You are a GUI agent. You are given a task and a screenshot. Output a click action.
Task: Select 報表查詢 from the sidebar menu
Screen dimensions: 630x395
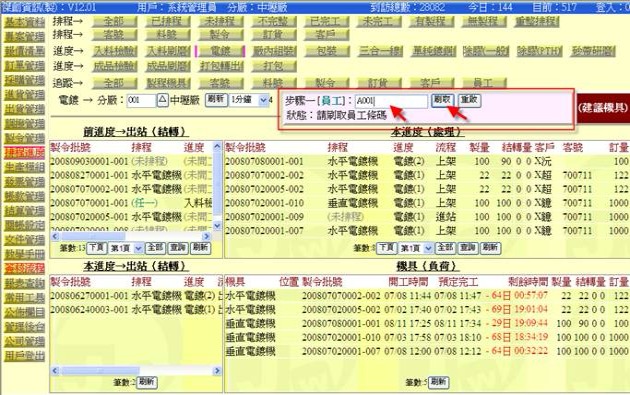coord(25,283)
